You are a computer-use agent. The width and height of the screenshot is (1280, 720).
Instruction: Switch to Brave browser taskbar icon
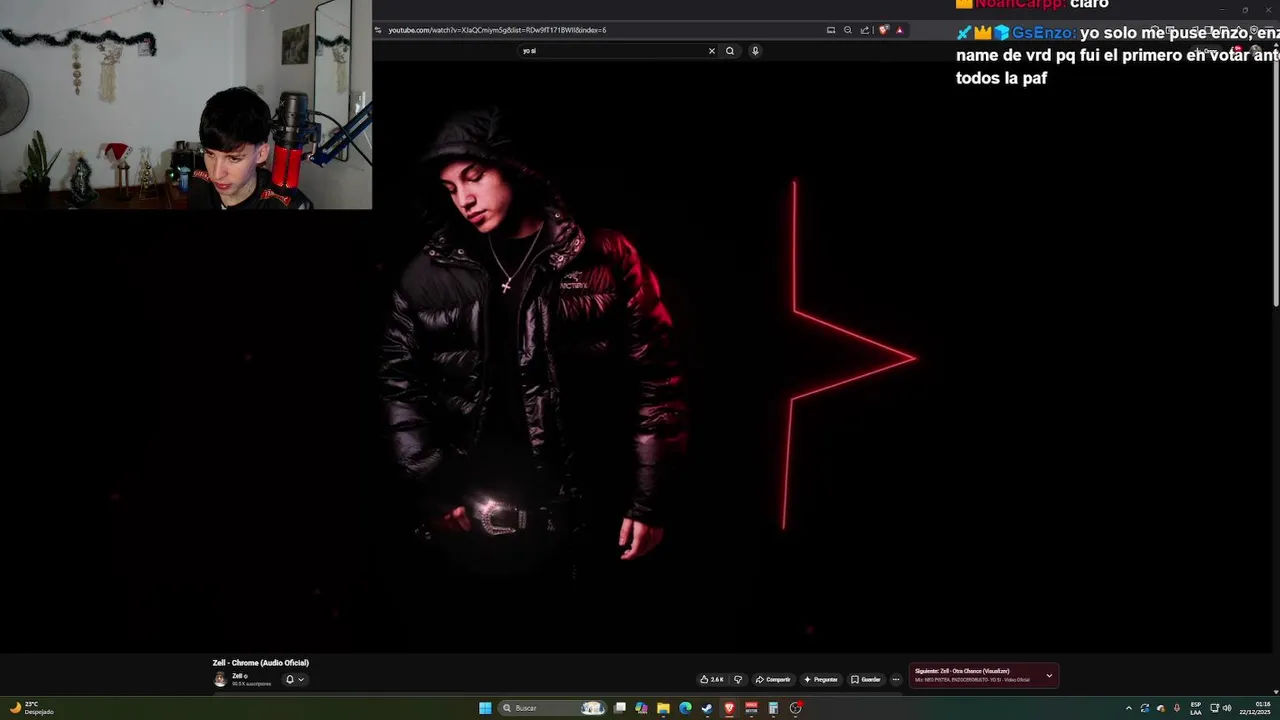[x=729, y=708]
